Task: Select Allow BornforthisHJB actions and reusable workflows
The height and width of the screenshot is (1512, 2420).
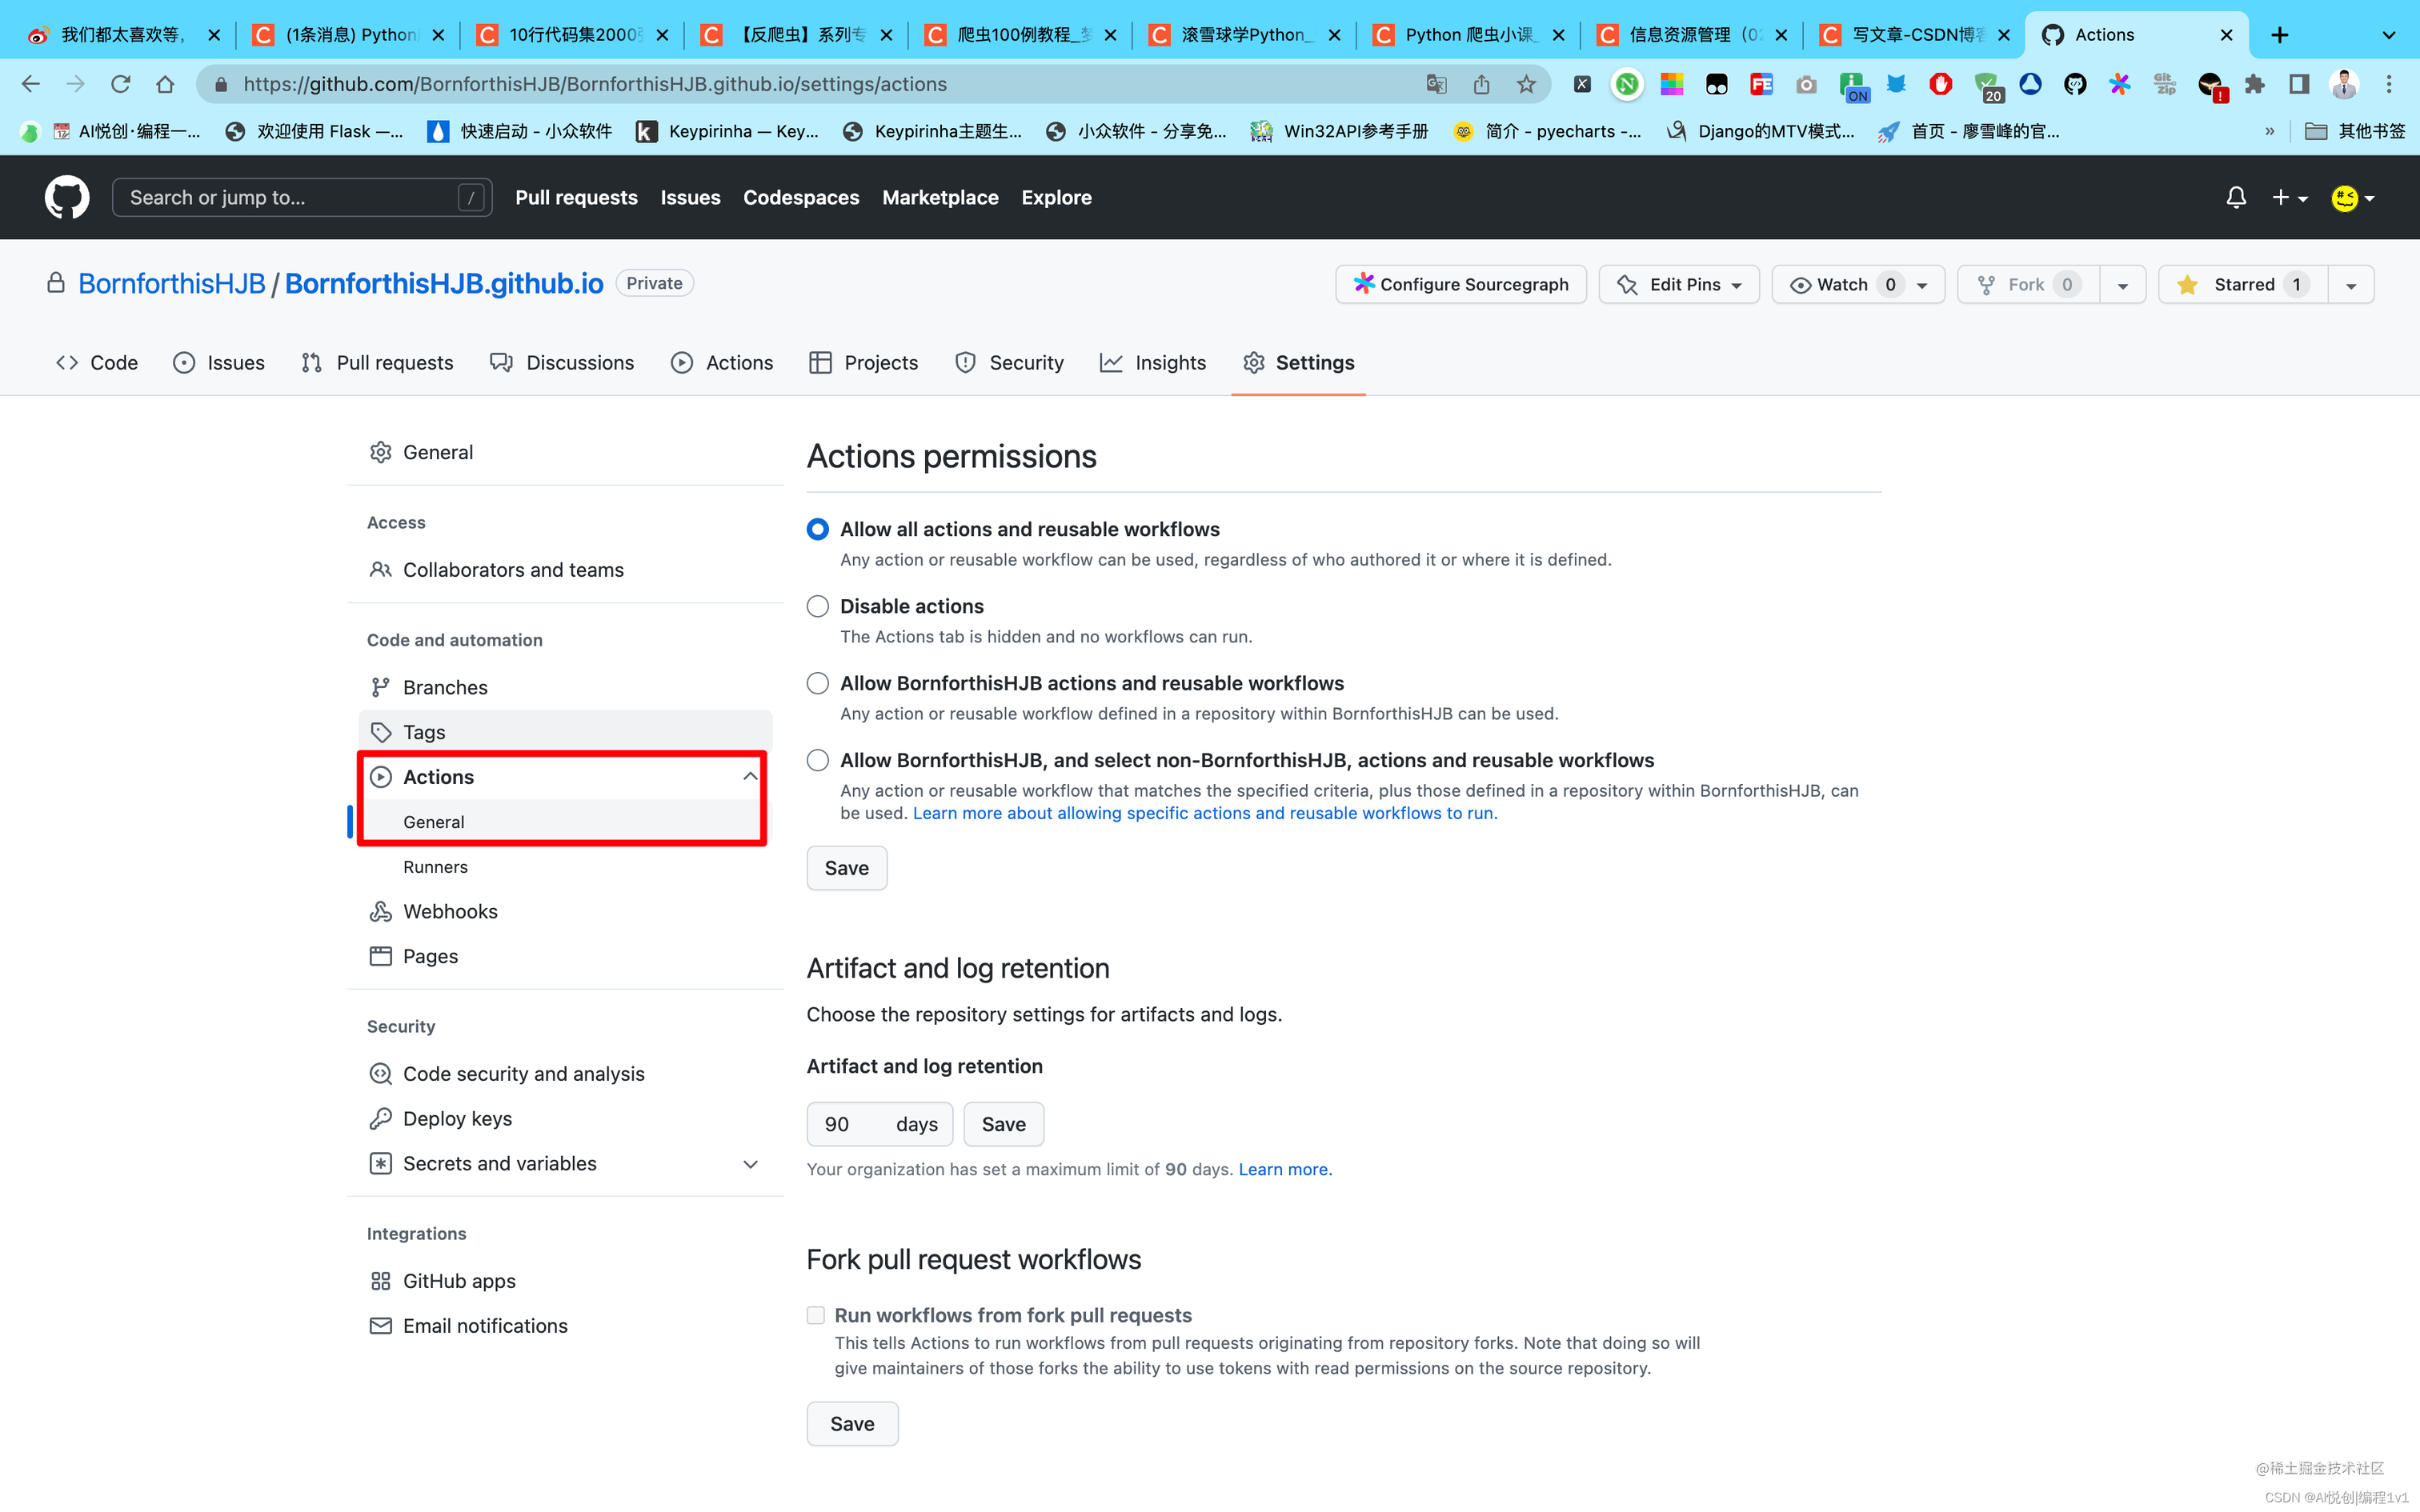Action: click(x=817, y=682)
